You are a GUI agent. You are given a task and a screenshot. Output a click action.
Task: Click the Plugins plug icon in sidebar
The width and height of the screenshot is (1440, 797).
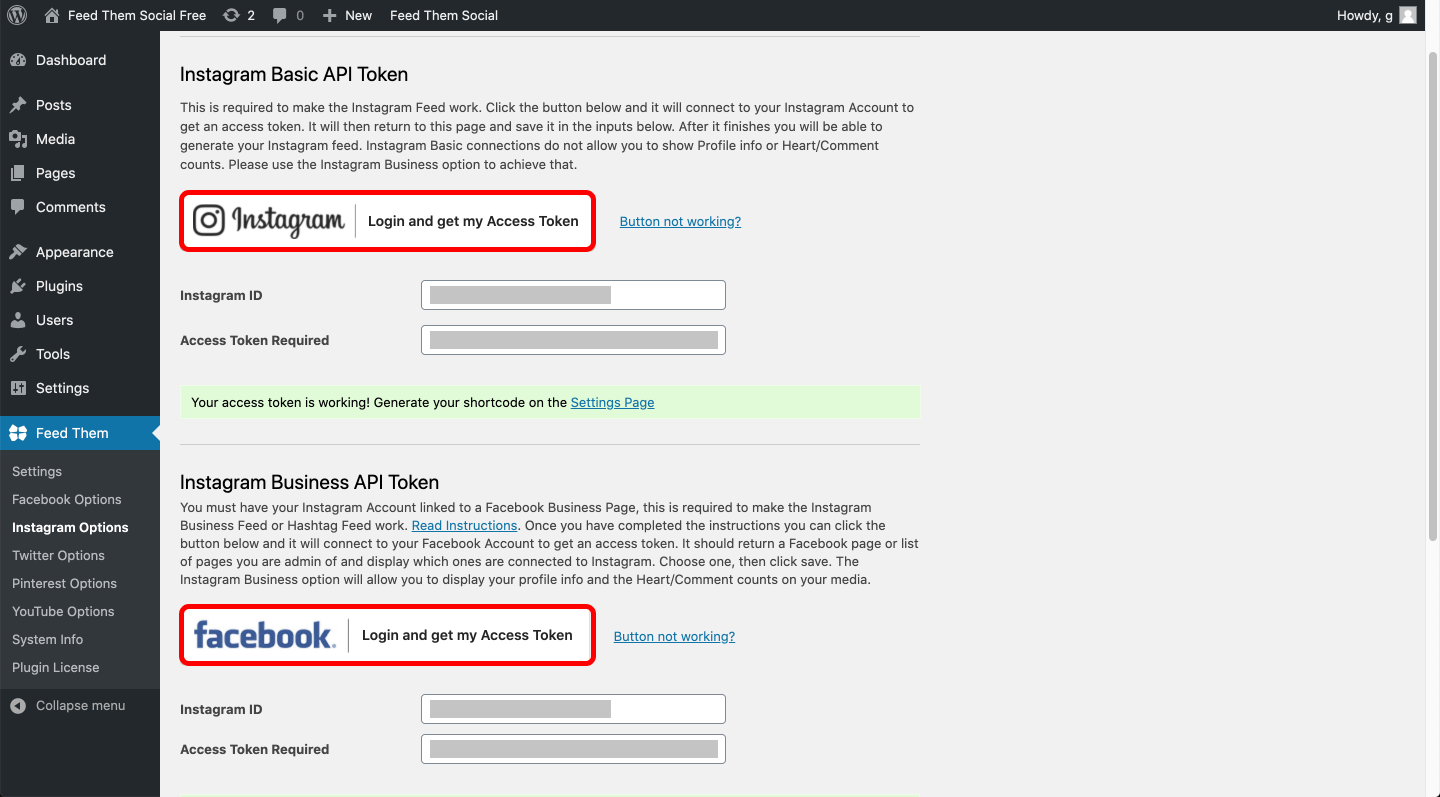tap(18, 286)
